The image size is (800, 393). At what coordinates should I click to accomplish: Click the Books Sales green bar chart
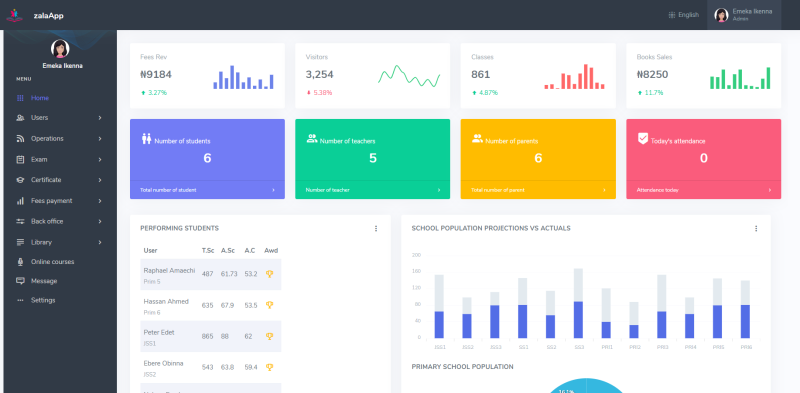(740, 78)
